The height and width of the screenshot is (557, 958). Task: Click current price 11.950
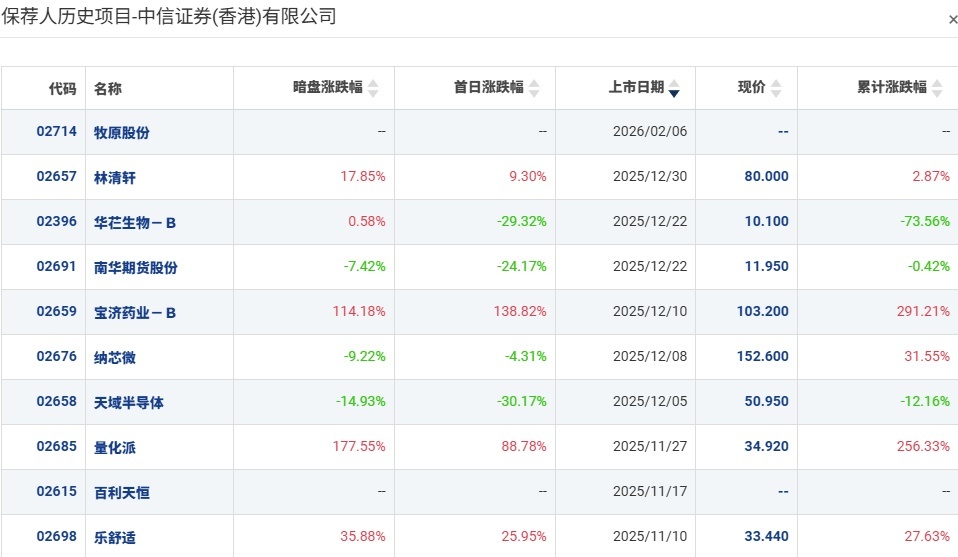pyautogui.click(x=766, y=266)
